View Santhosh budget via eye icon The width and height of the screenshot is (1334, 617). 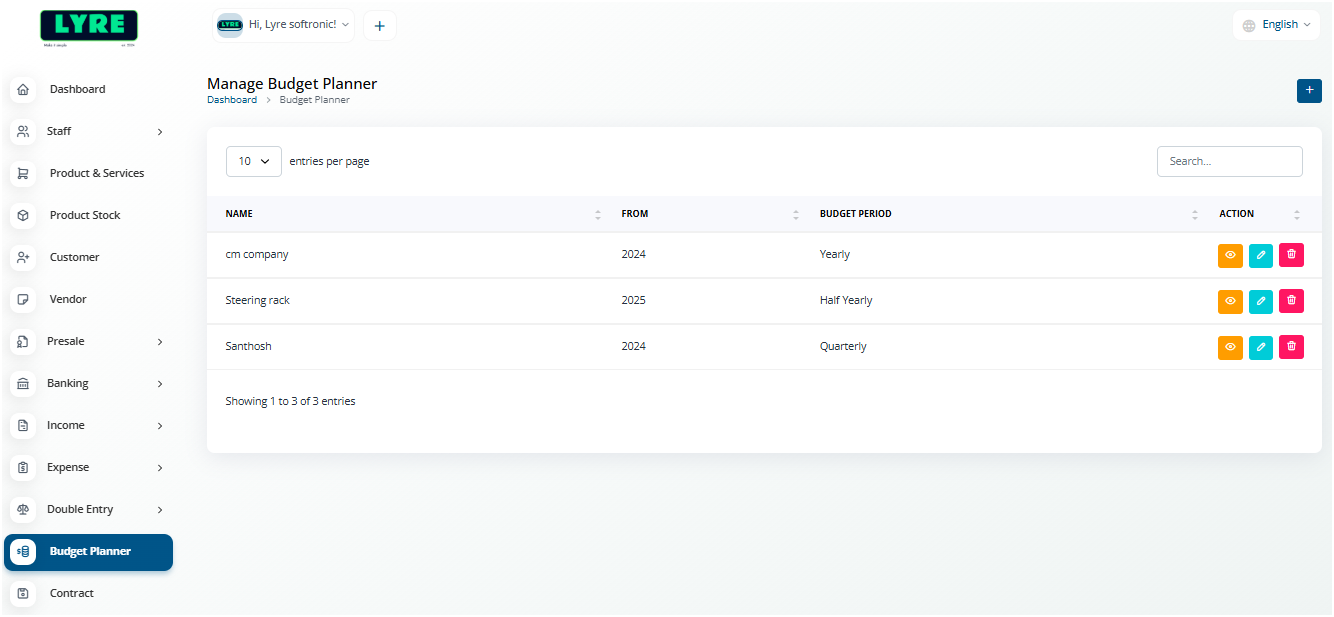1230,347
